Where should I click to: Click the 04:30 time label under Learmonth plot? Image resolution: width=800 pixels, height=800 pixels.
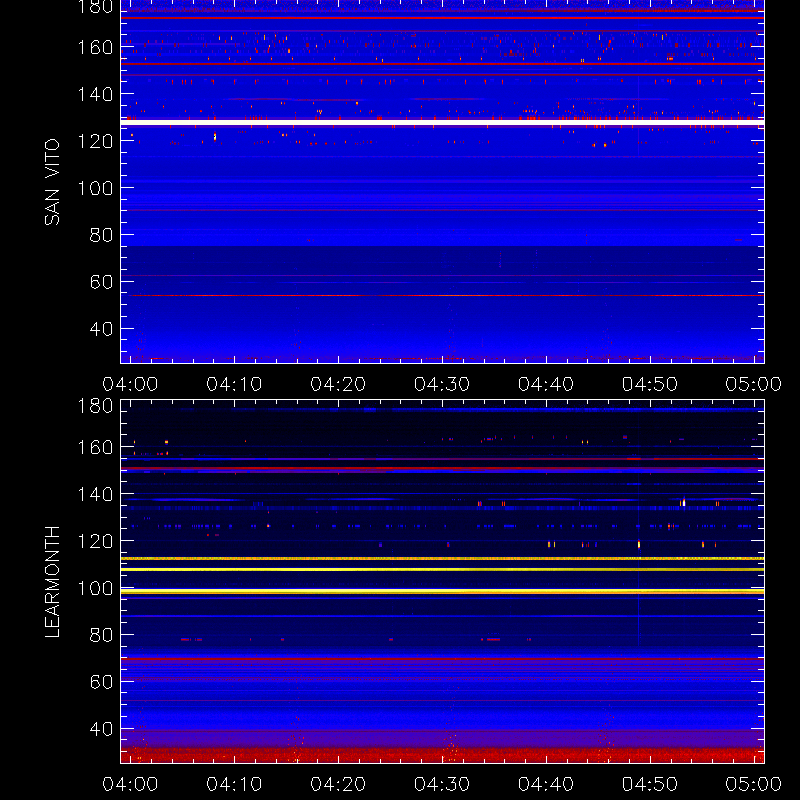[x=442, y=784]
